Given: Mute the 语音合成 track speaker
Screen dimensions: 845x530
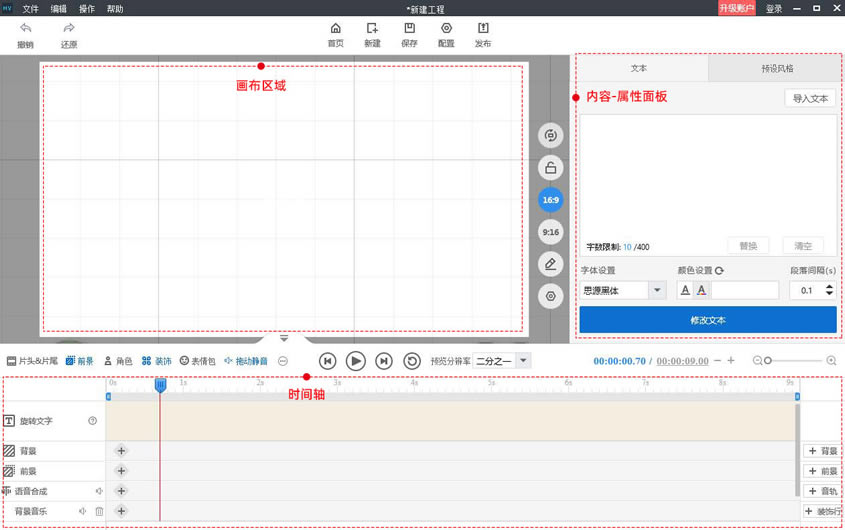Looking at the screenshot, I should pos(99,491).
